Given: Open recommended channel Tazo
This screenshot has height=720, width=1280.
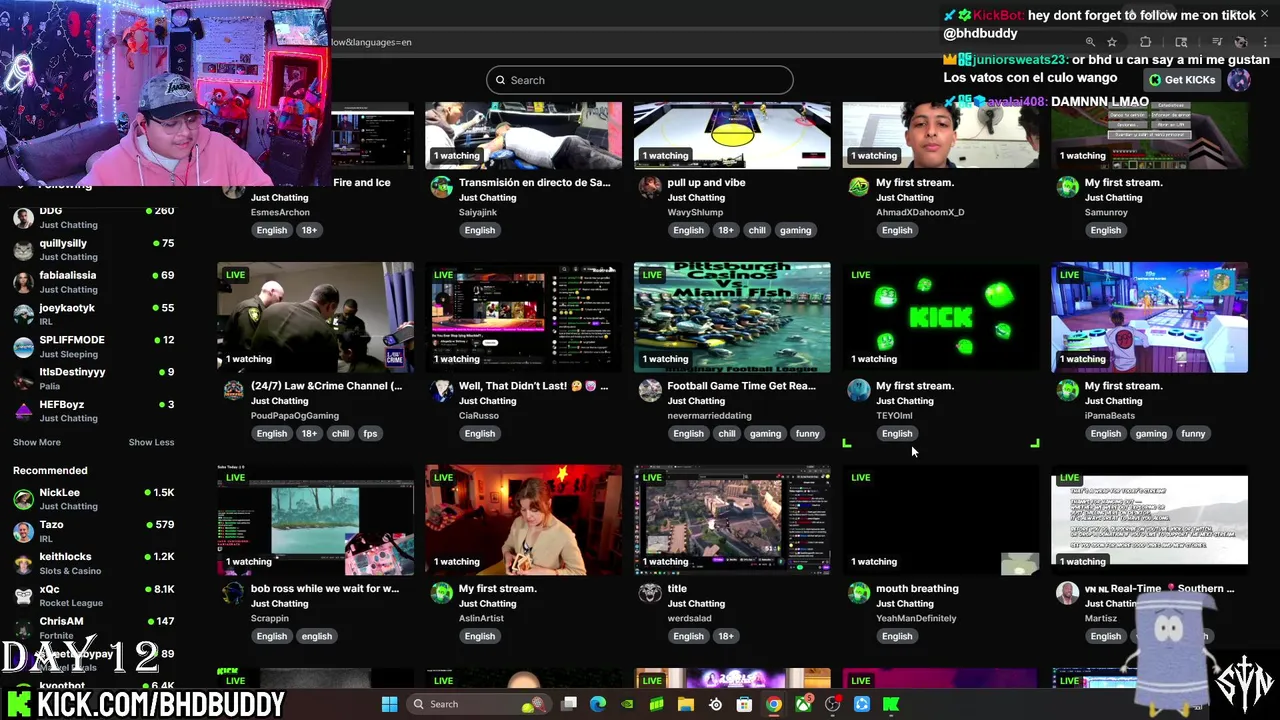Looking at the screenshot, I should [93, 530].
